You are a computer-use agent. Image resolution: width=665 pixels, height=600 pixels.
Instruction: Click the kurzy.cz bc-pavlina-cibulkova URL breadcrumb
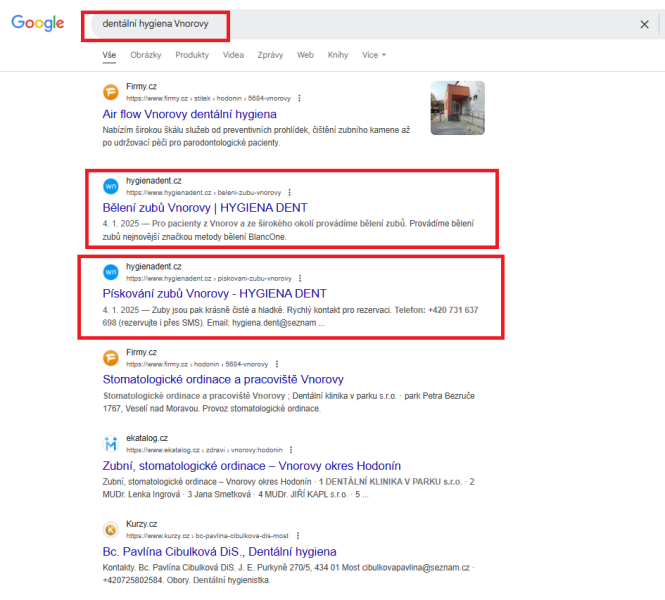pyautogui.click(x=207, y=536)
